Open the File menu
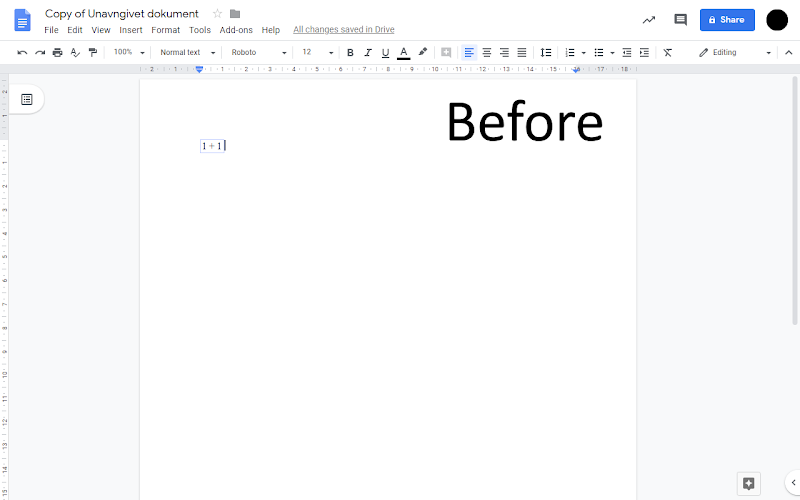The width and height of the screenshot is (800, 500). pyautogui.click(x=51, y=30)
